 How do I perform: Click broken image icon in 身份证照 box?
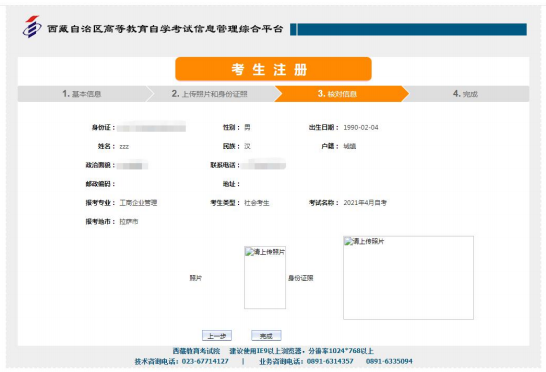click(348, 241)
